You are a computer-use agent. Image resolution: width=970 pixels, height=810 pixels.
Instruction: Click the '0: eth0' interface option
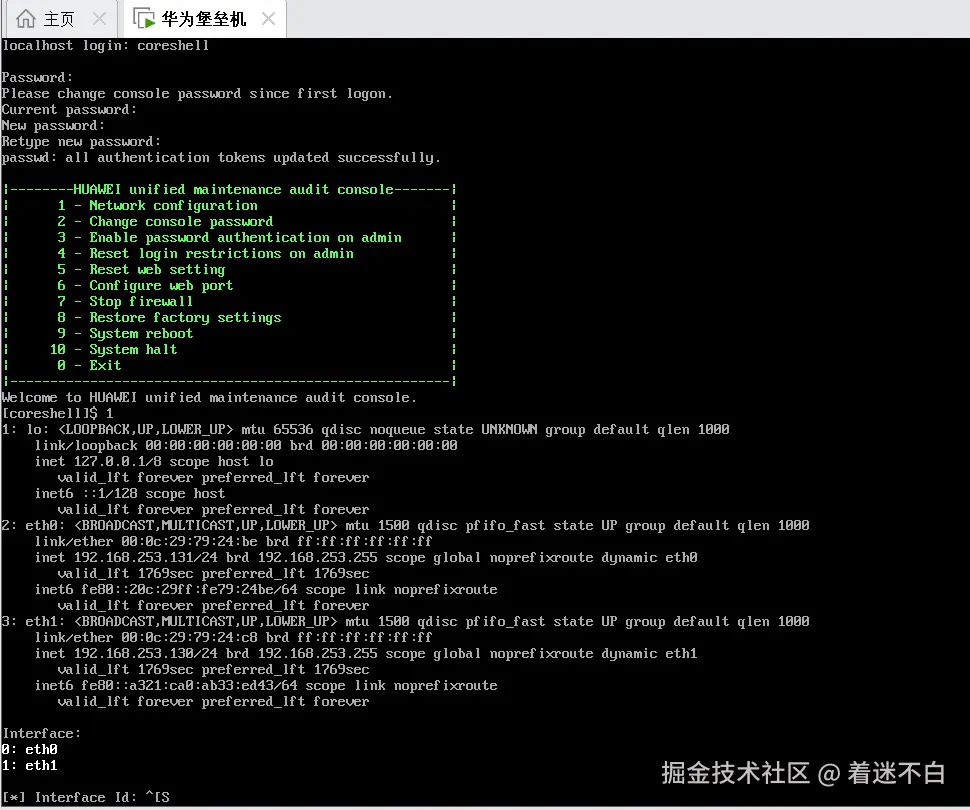pyautogui.click(x=30, y=750)
